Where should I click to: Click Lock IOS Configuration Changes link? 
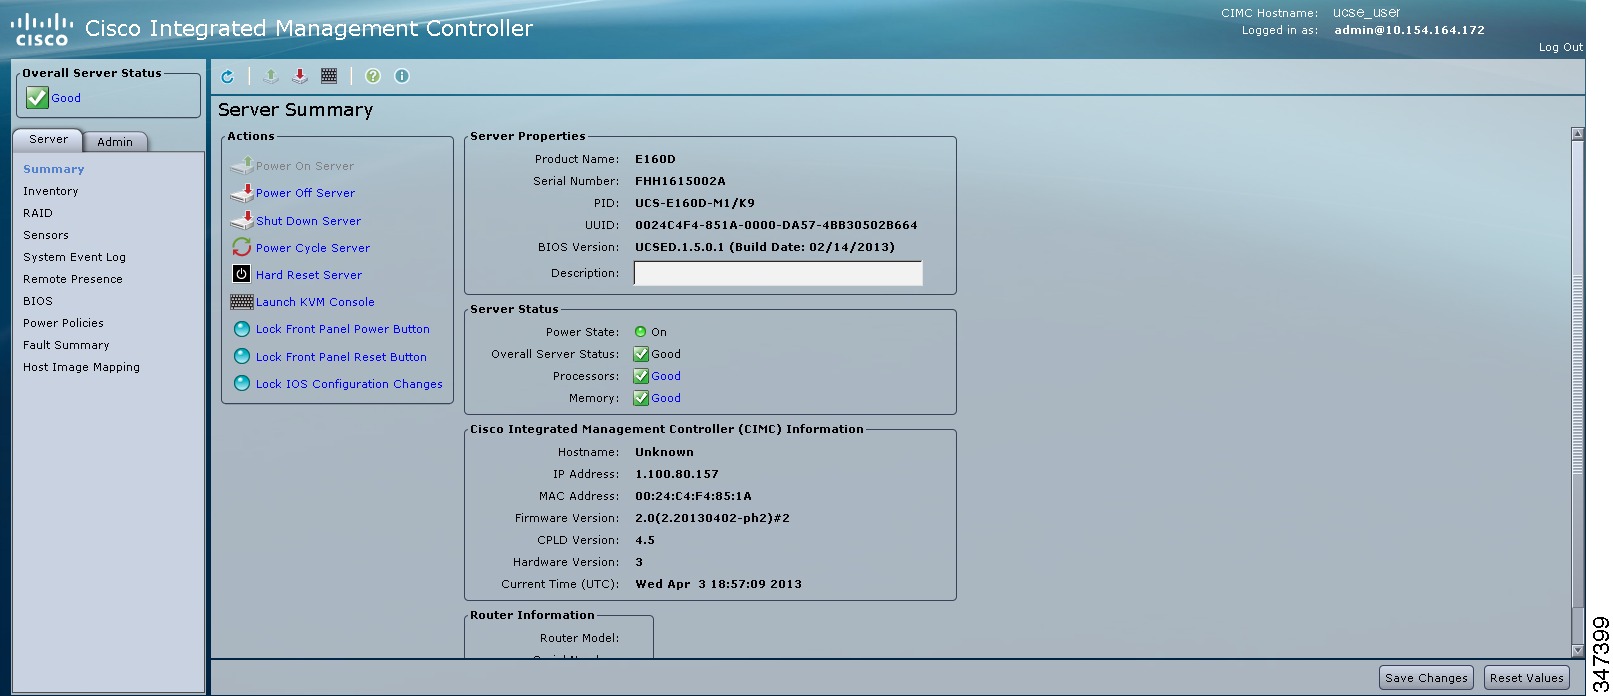coord(349,384)
